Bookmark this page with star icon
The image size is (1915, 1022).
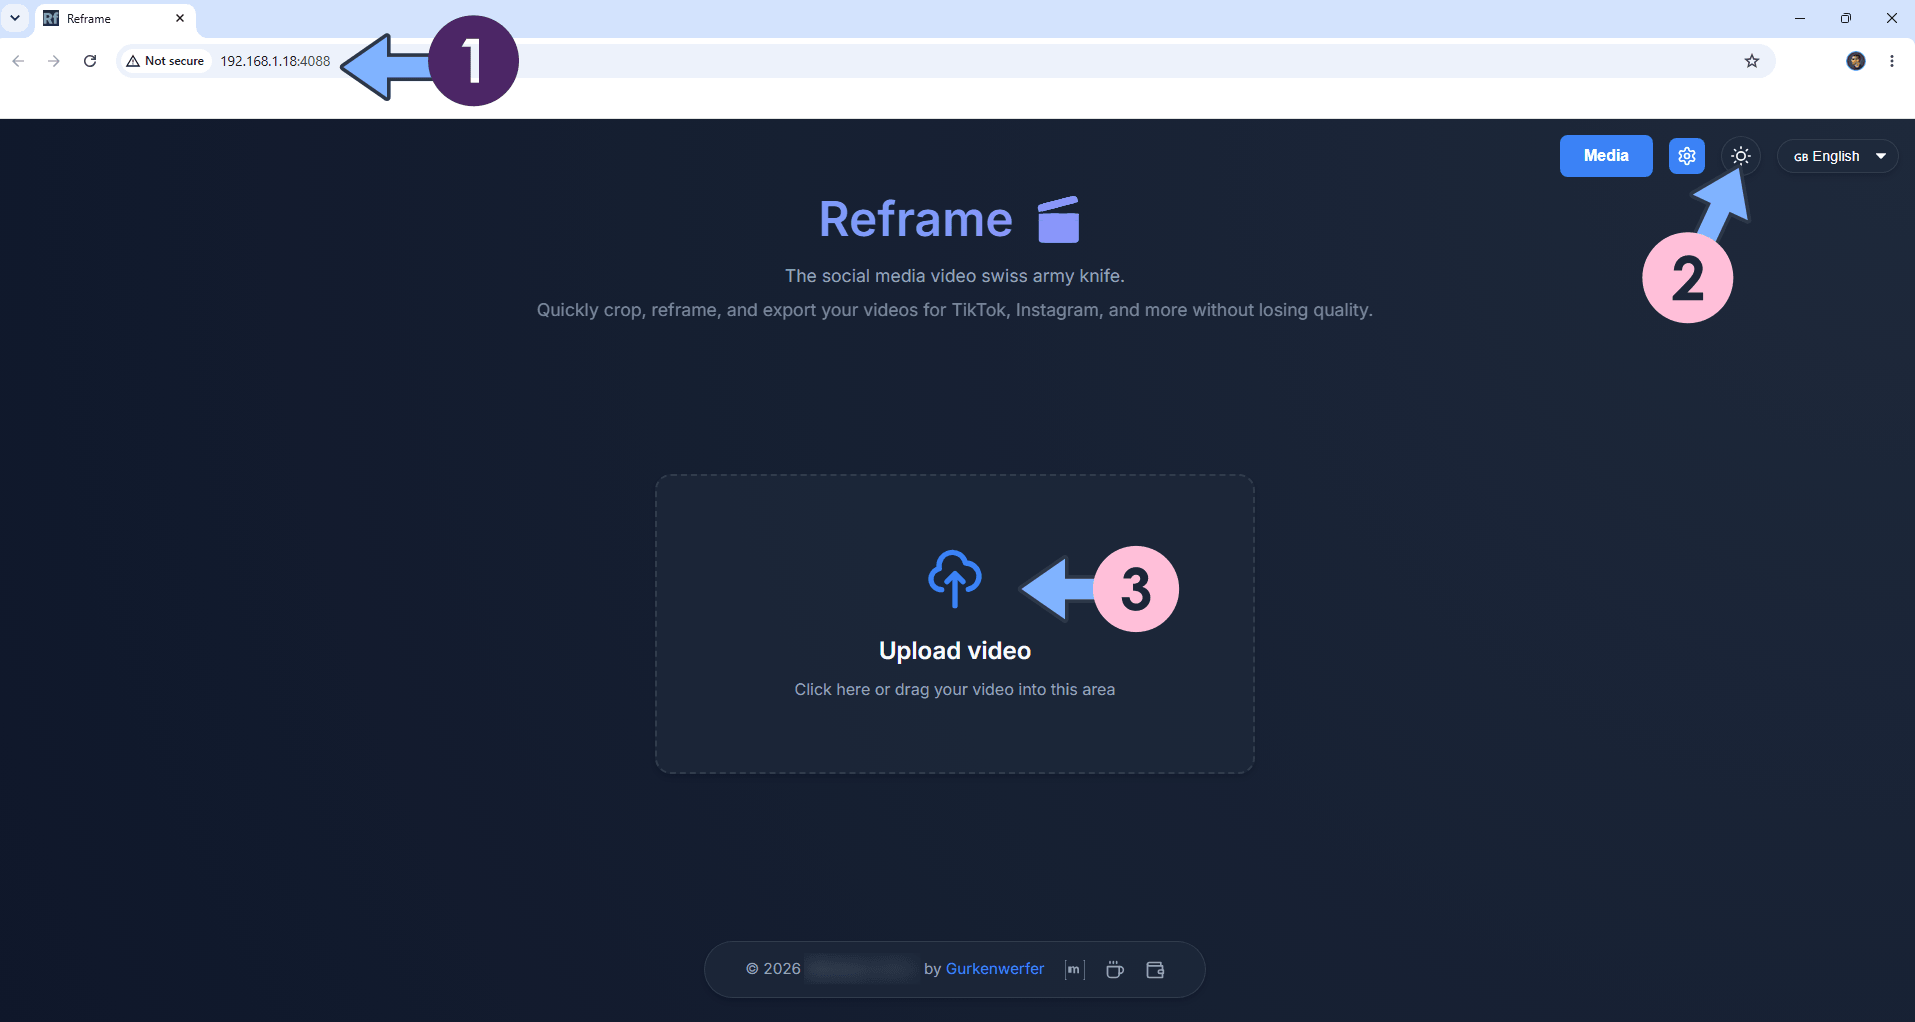1752,61
